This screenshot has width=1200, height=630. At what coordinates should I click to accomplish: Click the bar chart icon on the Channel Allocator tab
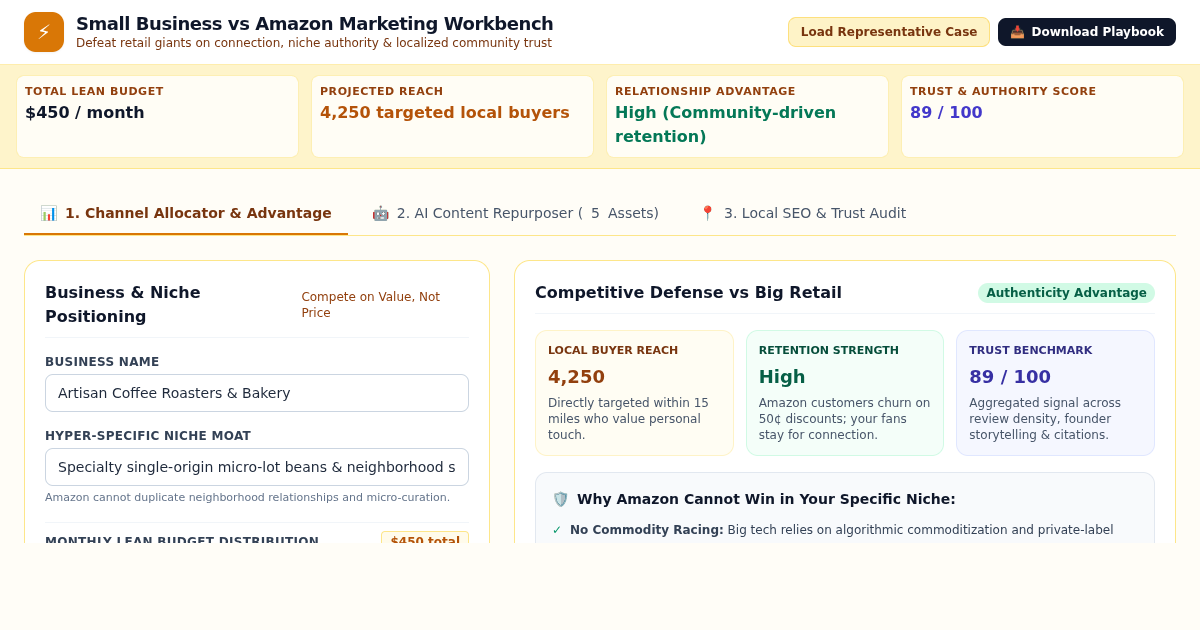[48, 213]
